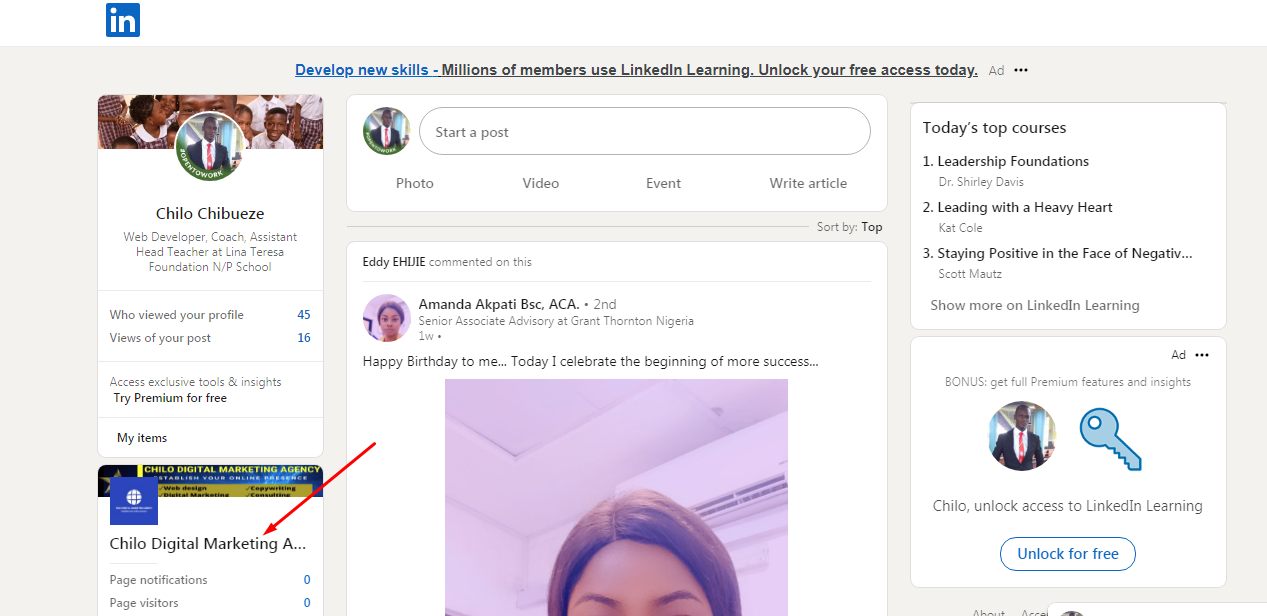This screenshot has width=1267, height=616.
Task: Click the Start a post field
Action: coord(644,131)
